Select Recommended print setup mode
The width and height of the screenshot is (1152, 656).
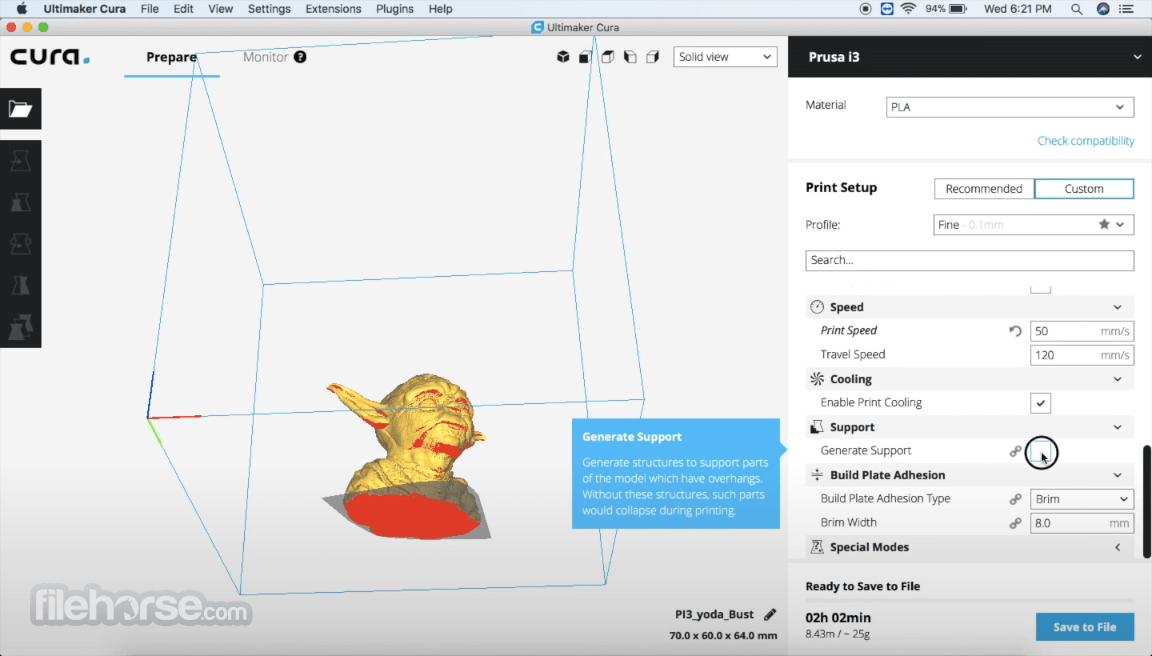pyautogui.click(x=984, y=189)
